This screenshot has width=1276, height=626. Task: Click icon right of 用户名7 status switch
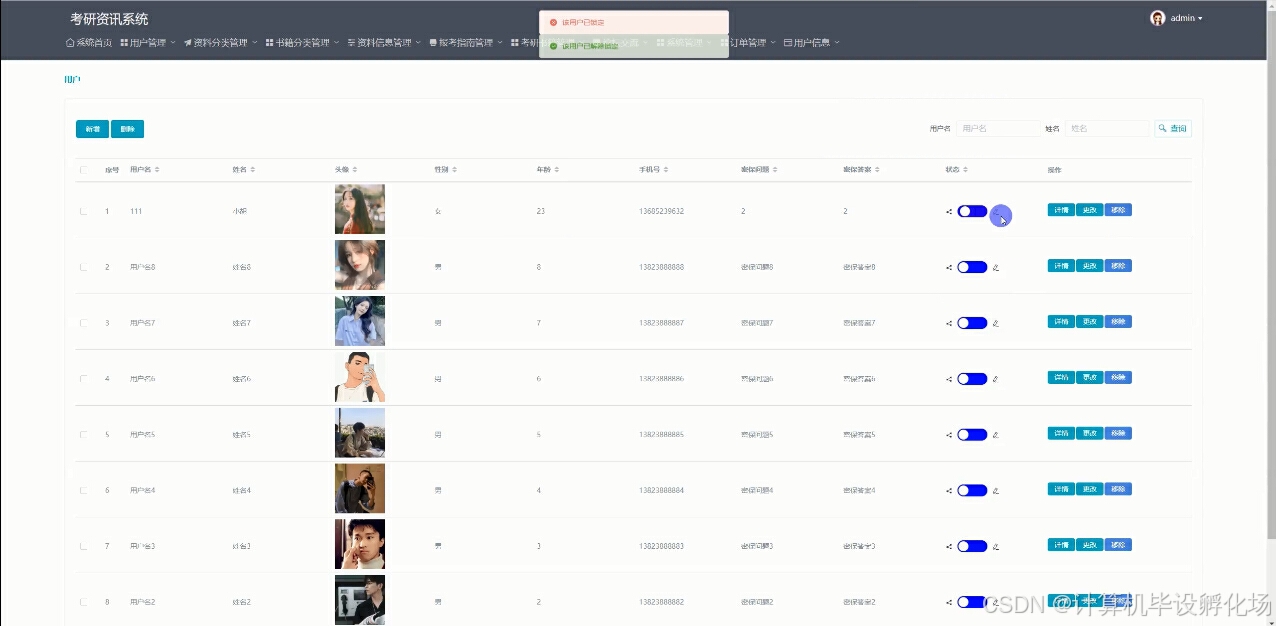point(996,323)
